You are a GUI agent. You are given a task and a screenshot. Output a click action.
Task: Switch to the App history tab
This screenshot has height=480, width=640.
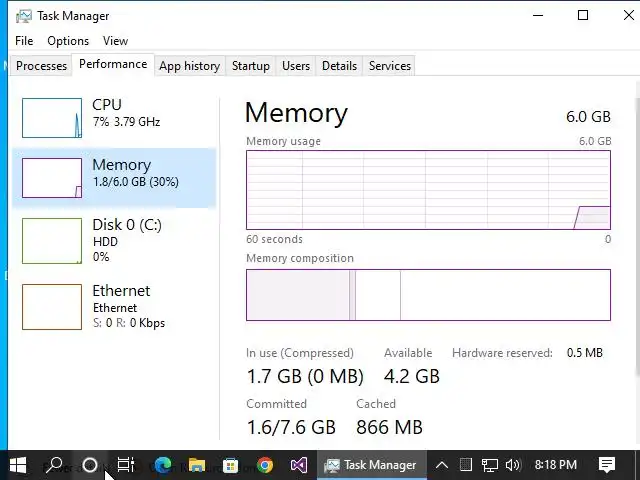click(x=189, y=66)
